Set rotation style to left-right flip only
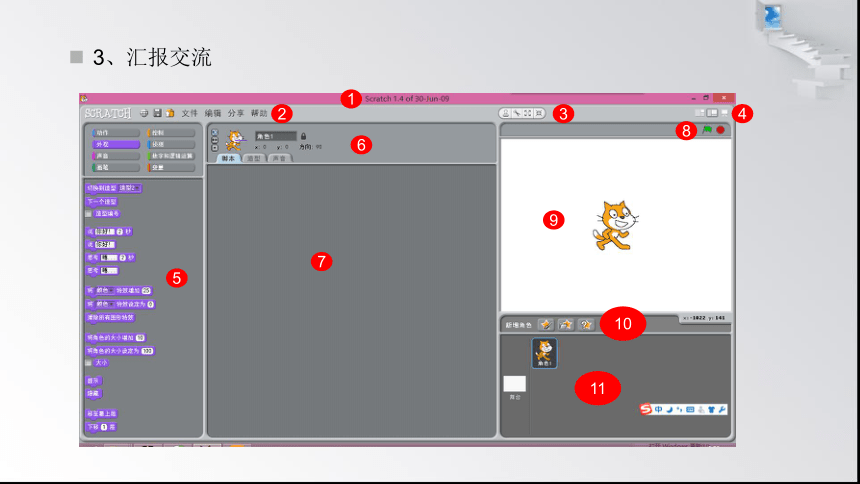This screenshot has height=484, width=860. coord(214,140)
